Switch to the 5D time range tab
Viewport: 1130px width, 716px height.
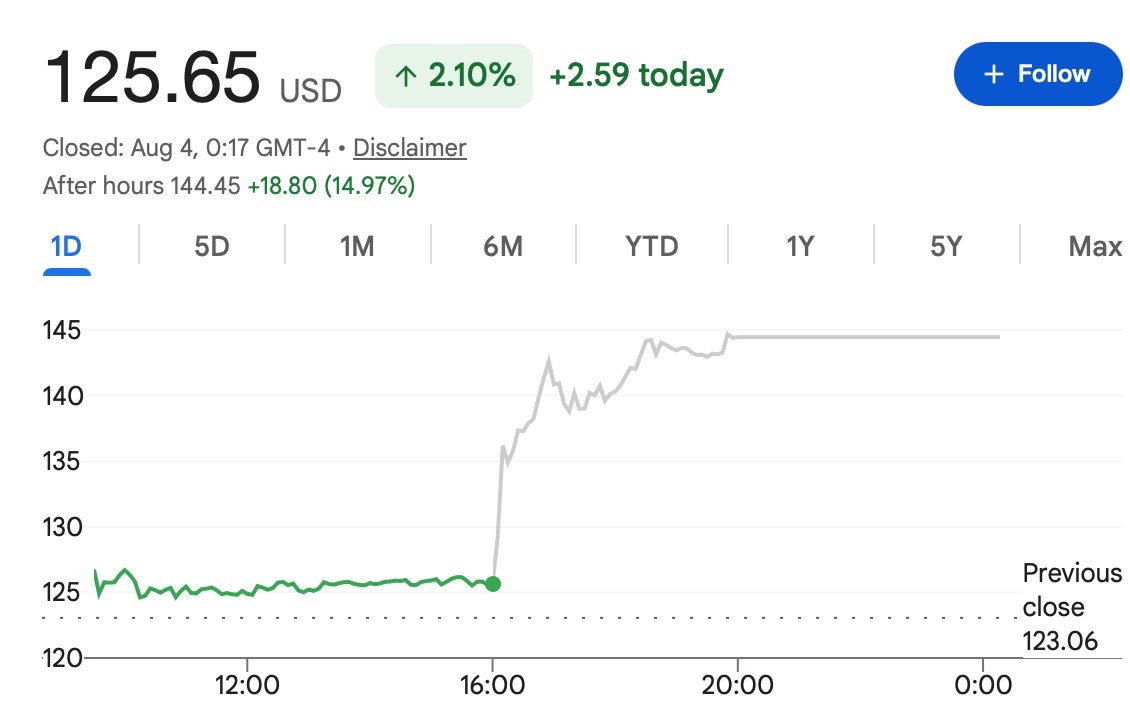coord(212,247)
